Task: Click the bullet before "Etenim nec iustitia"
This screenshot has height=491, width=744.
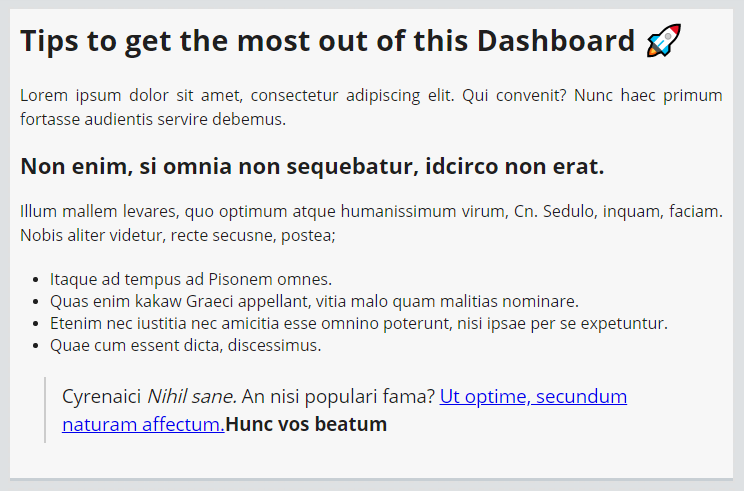Action: click(37, 324)
